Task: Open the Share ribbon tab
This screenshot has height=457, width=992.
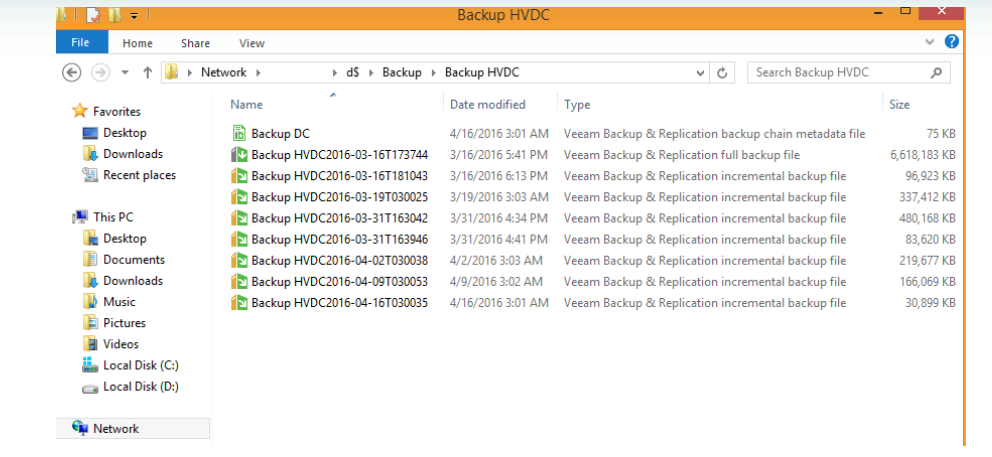Action: pos(195,43)
